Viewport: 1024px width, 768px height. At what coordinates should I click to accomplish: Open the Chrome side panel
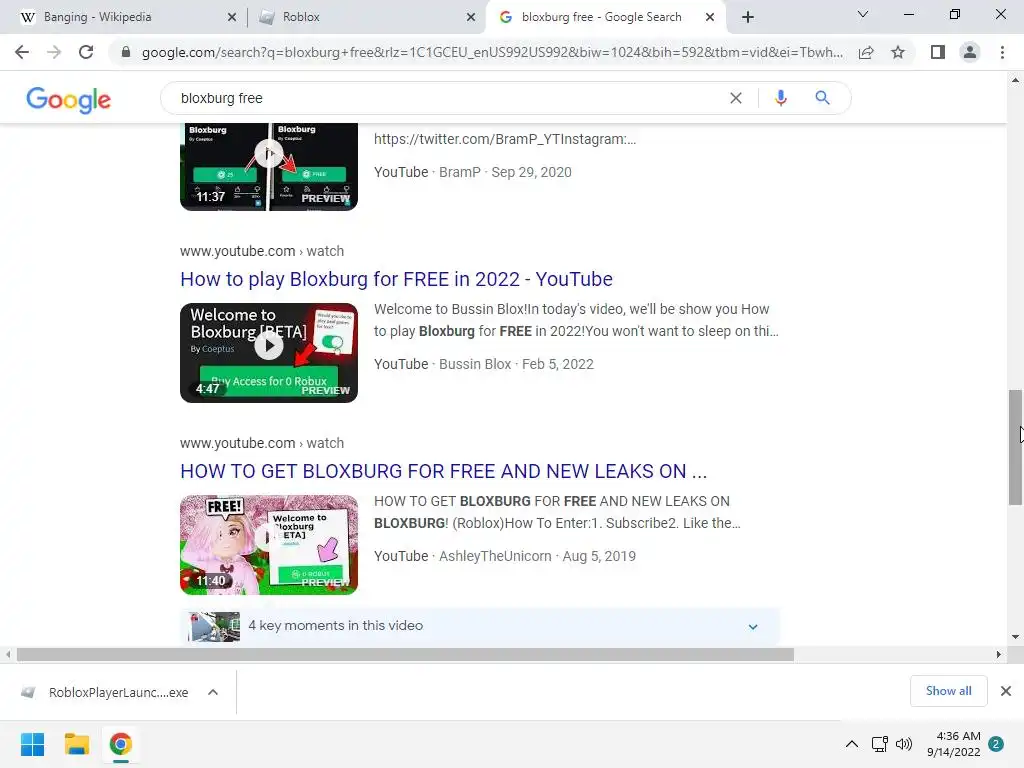point(938,52)
